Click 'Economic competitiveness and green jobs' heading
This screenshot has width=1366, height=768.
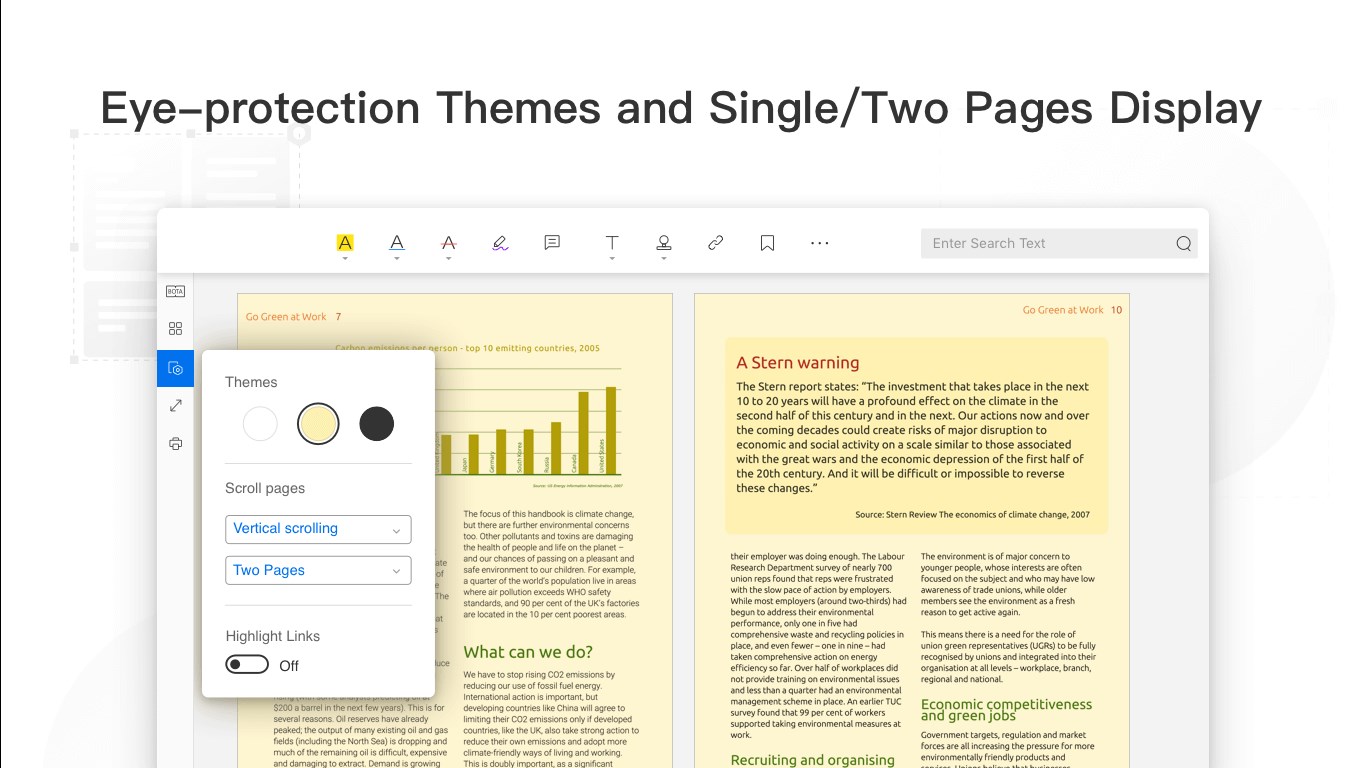coord(1006,710)
